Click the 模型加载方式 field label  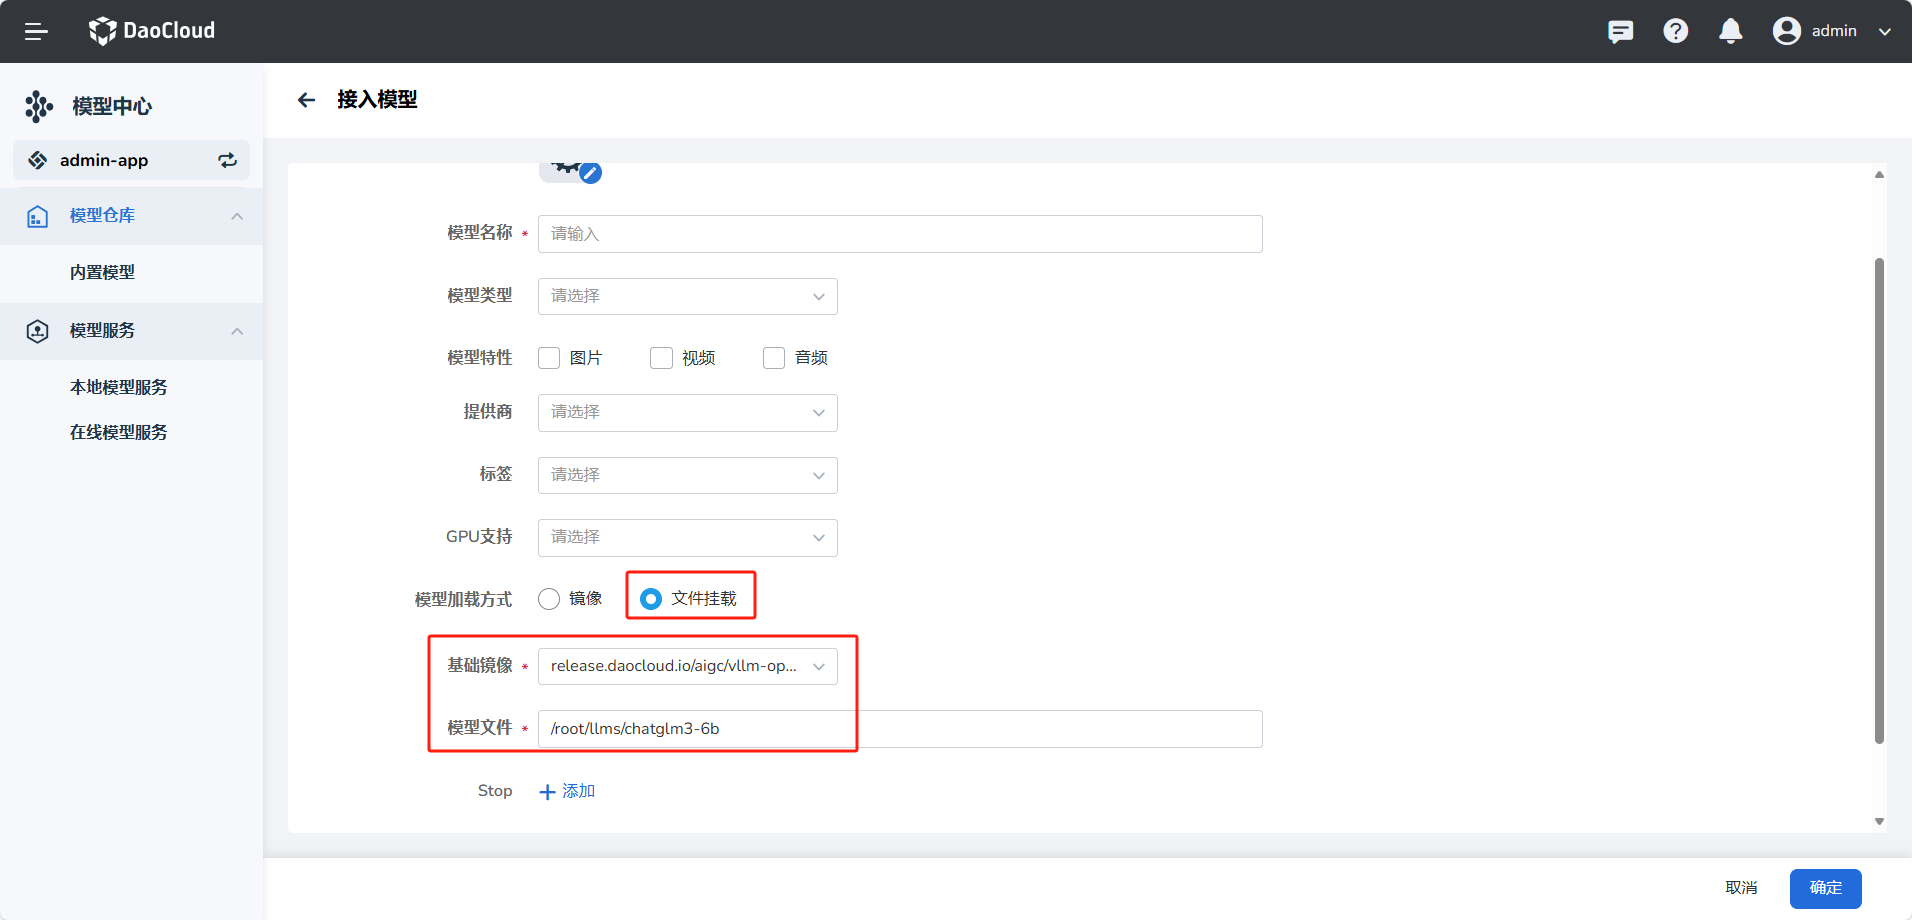point(463,600)
